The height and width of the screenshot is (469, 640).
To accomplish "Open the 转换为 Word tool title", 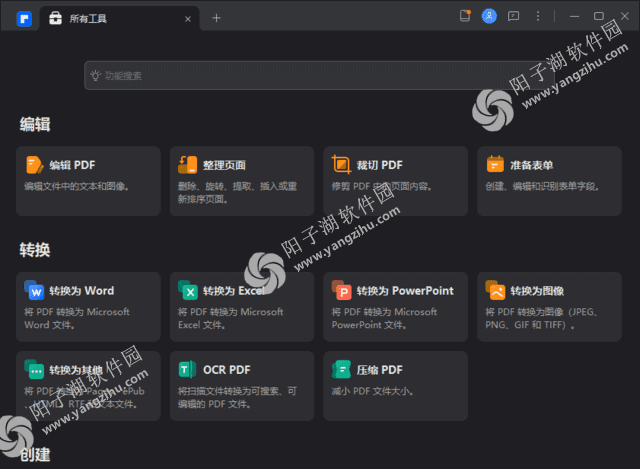I will (82, 291).
